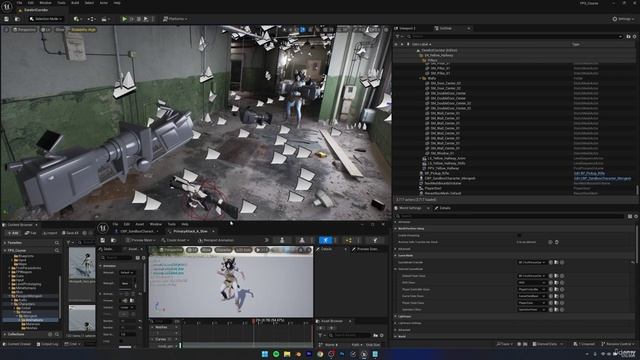This screenshot has width=640, height=360.
Task: Click Find in Content Browser icon in animation editor
Action: tap(113, 240)
